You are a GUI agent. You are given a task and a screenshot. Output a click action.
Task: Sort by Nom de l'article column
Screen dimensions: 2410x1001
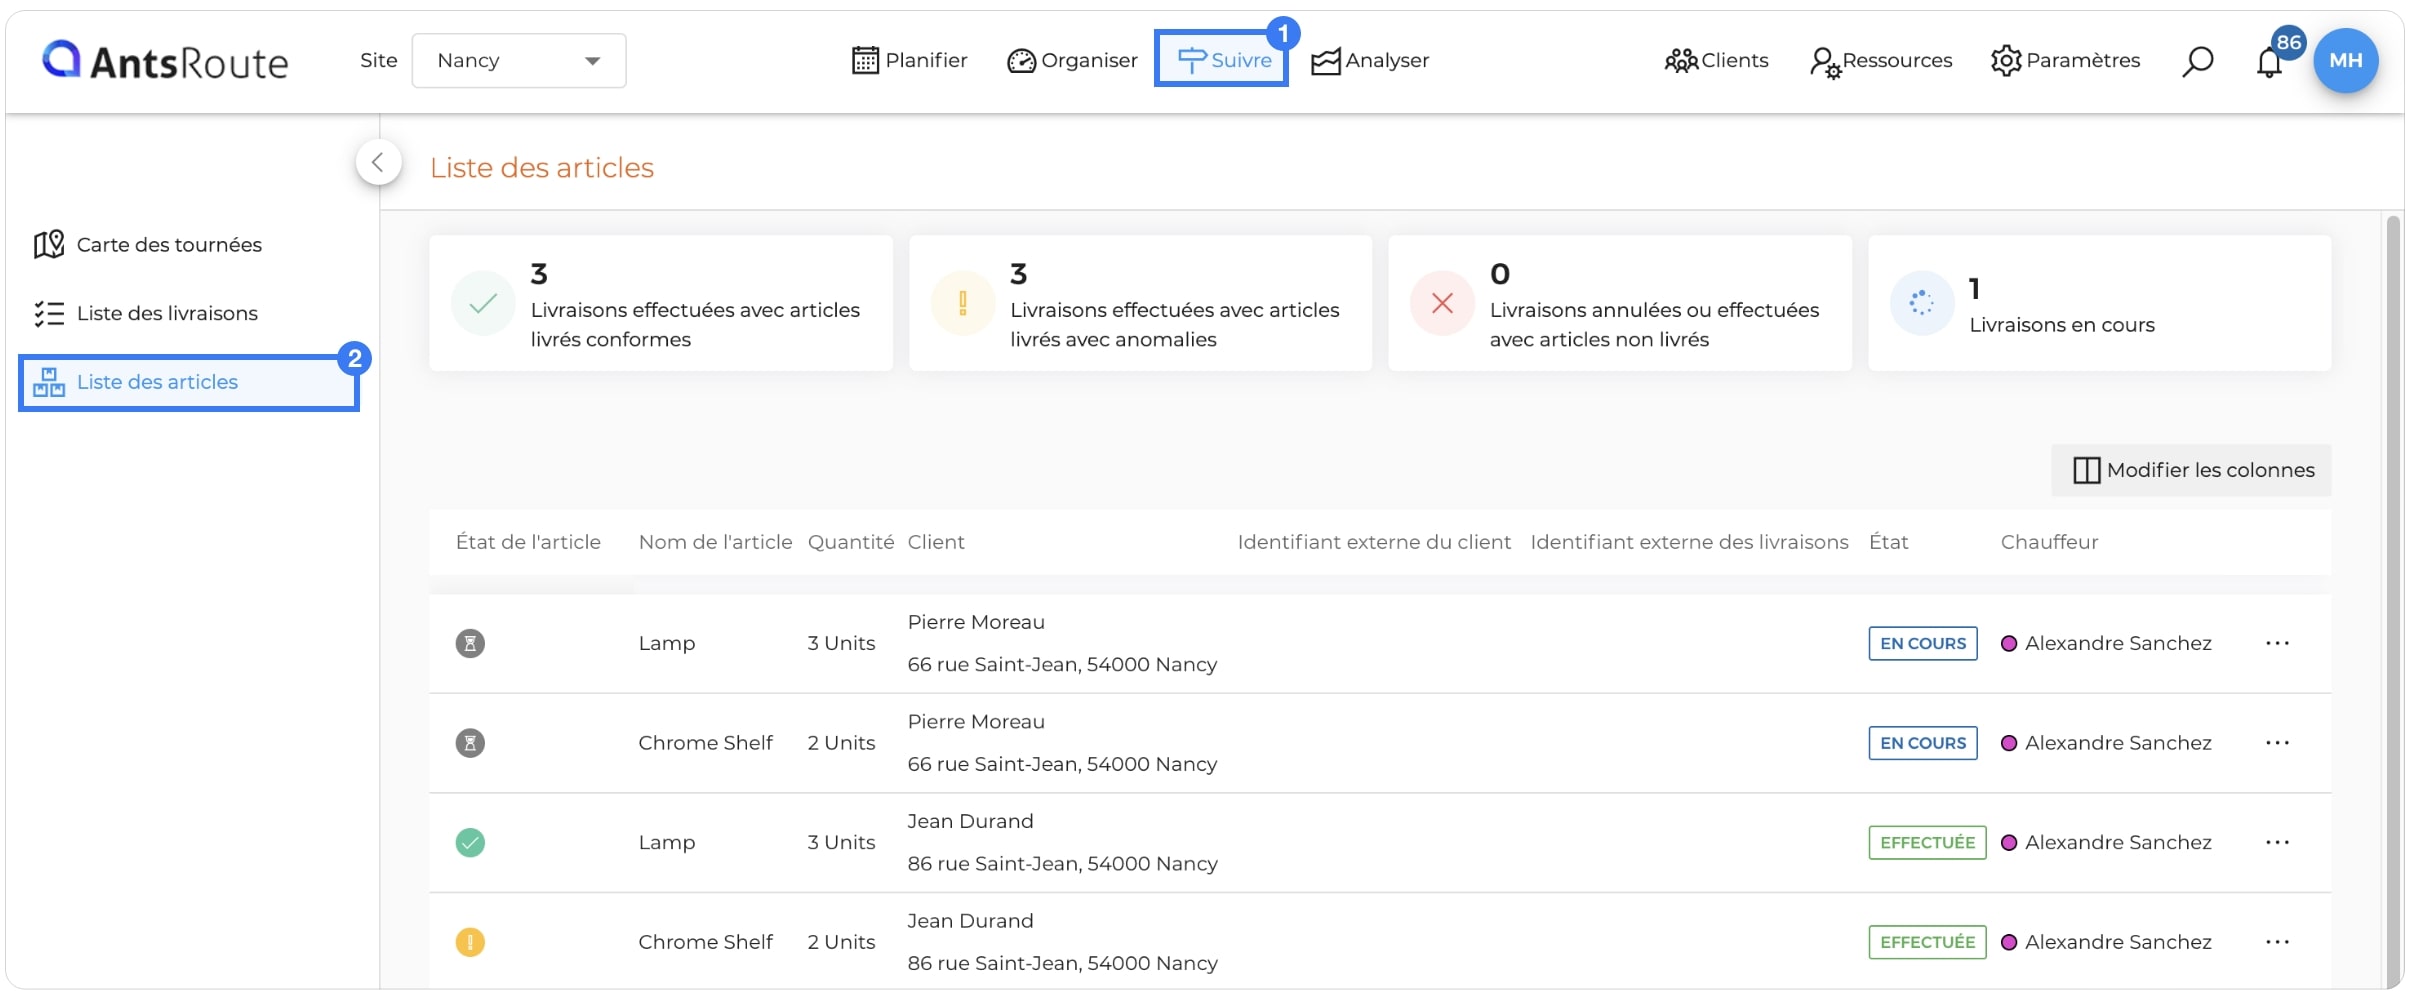pos(715,542)
